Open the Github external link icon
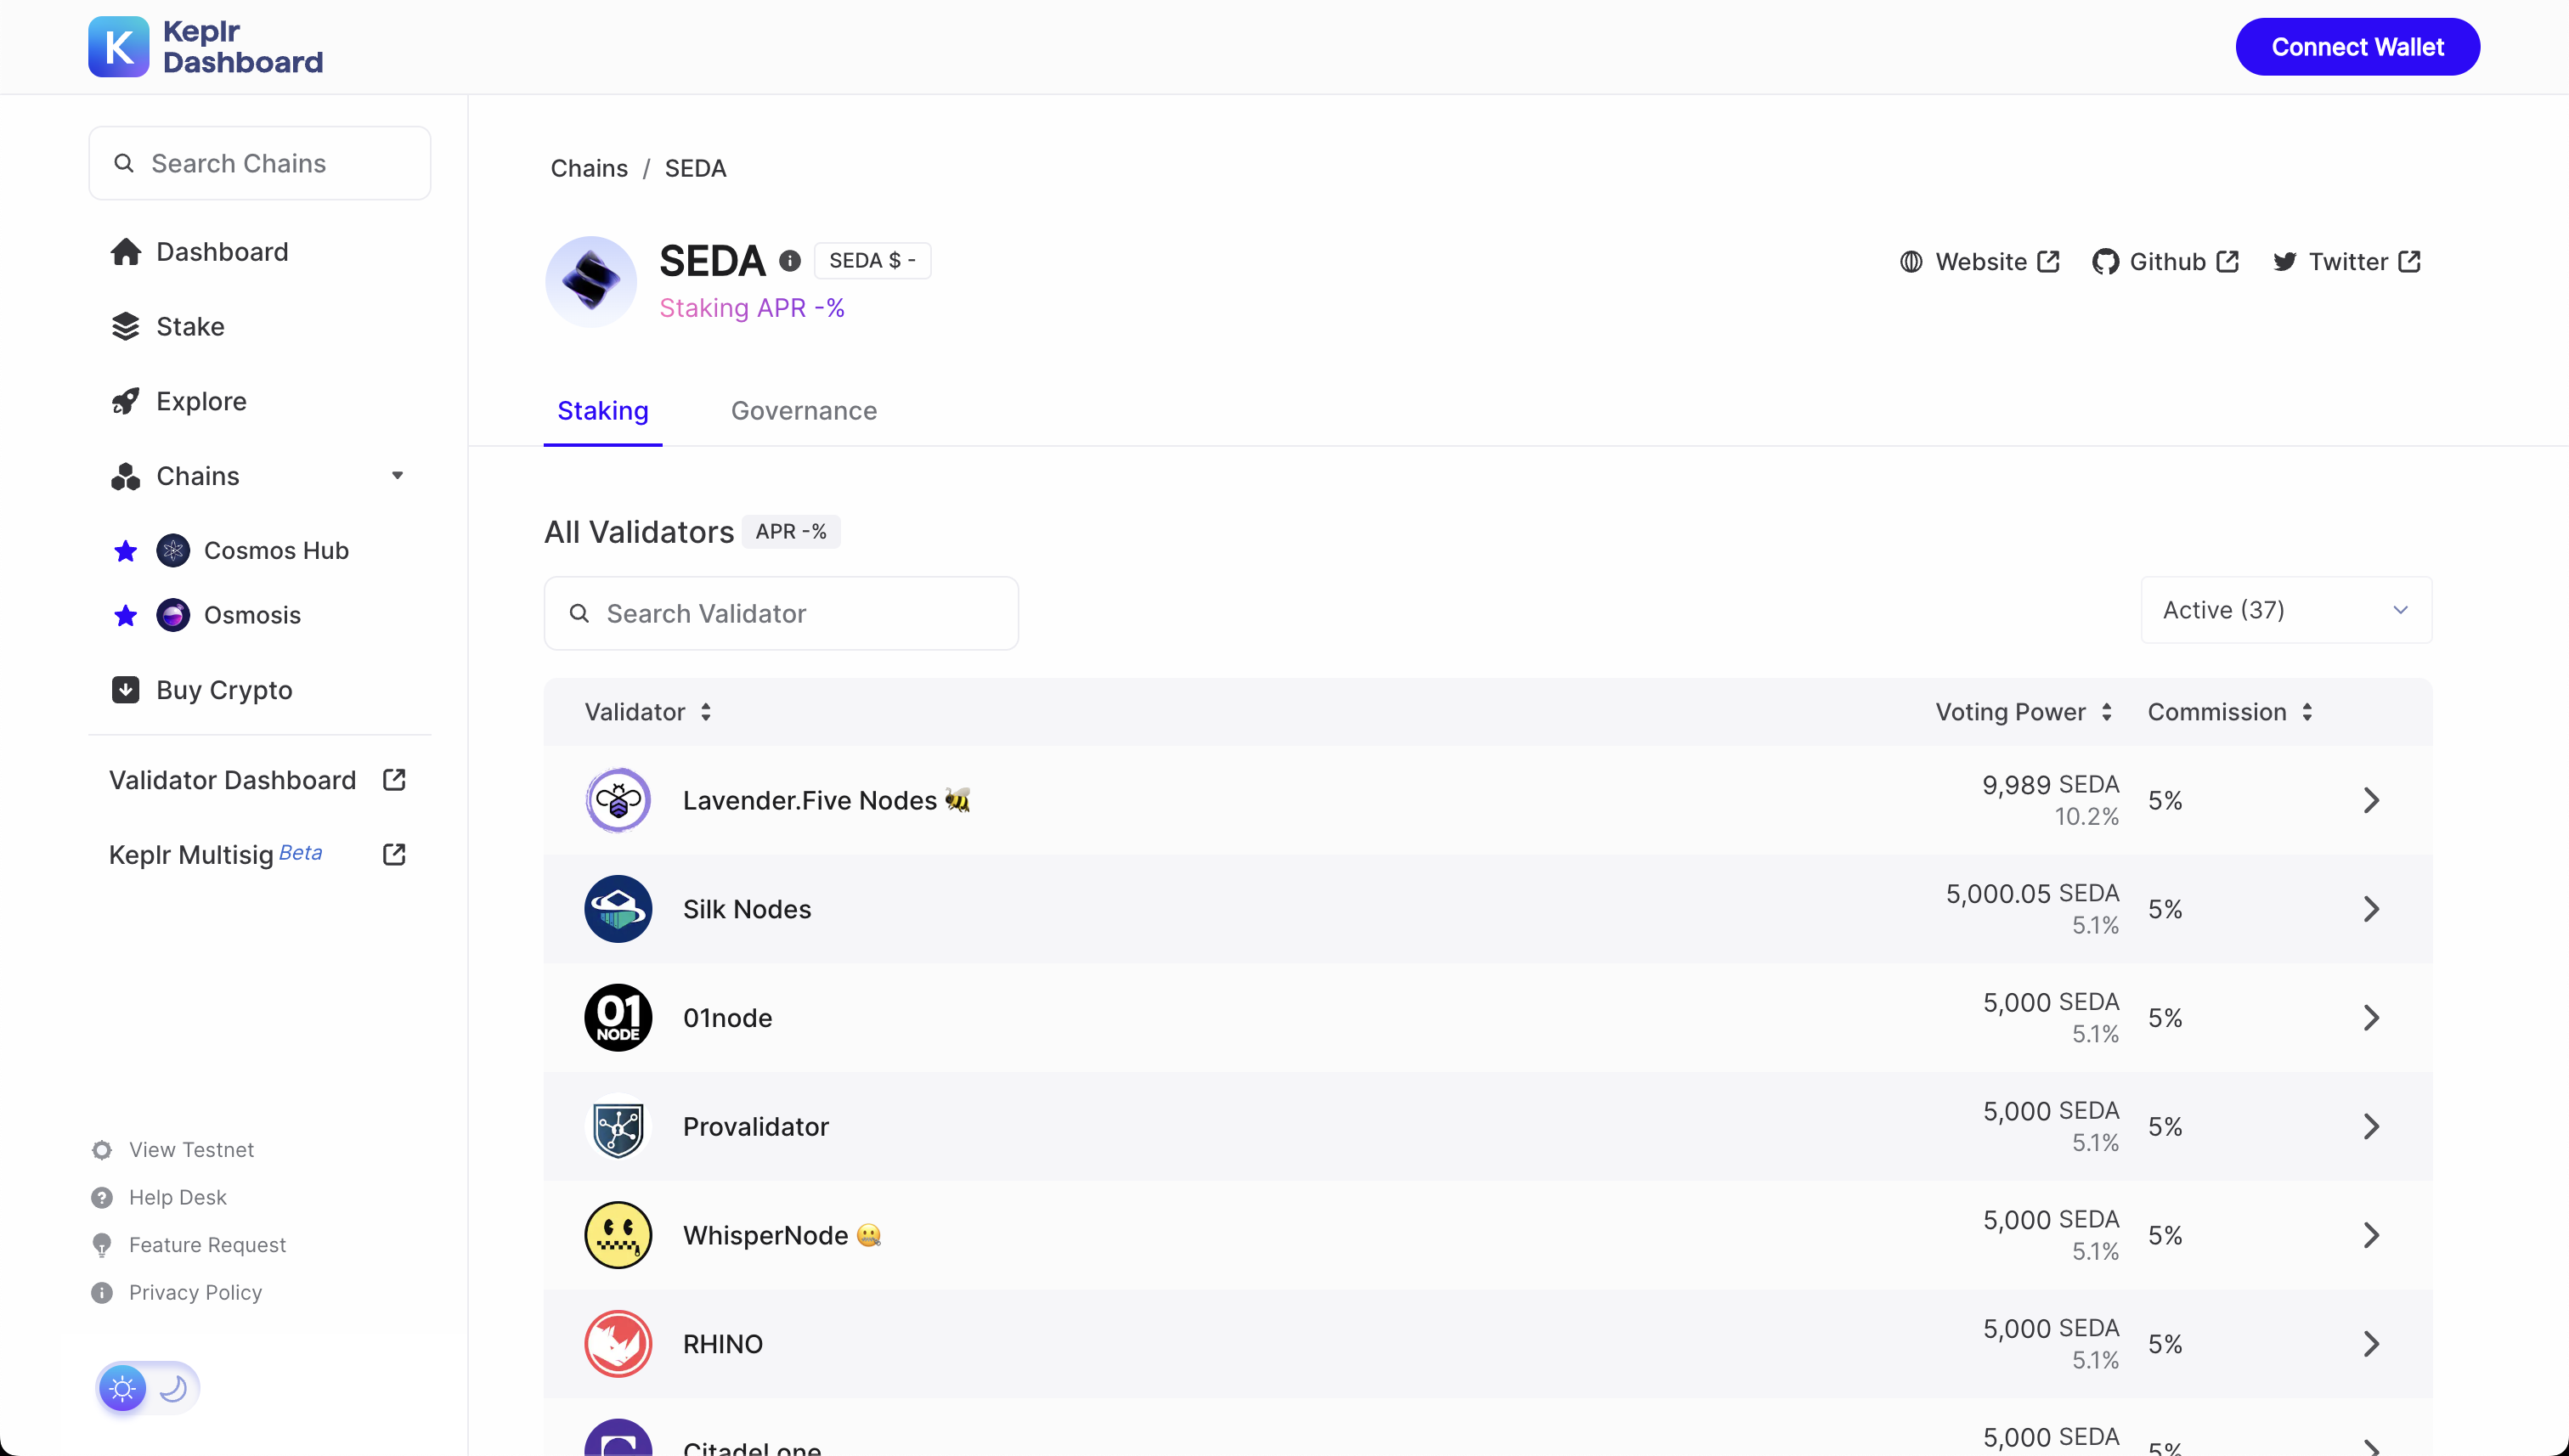 [2227, 262]
